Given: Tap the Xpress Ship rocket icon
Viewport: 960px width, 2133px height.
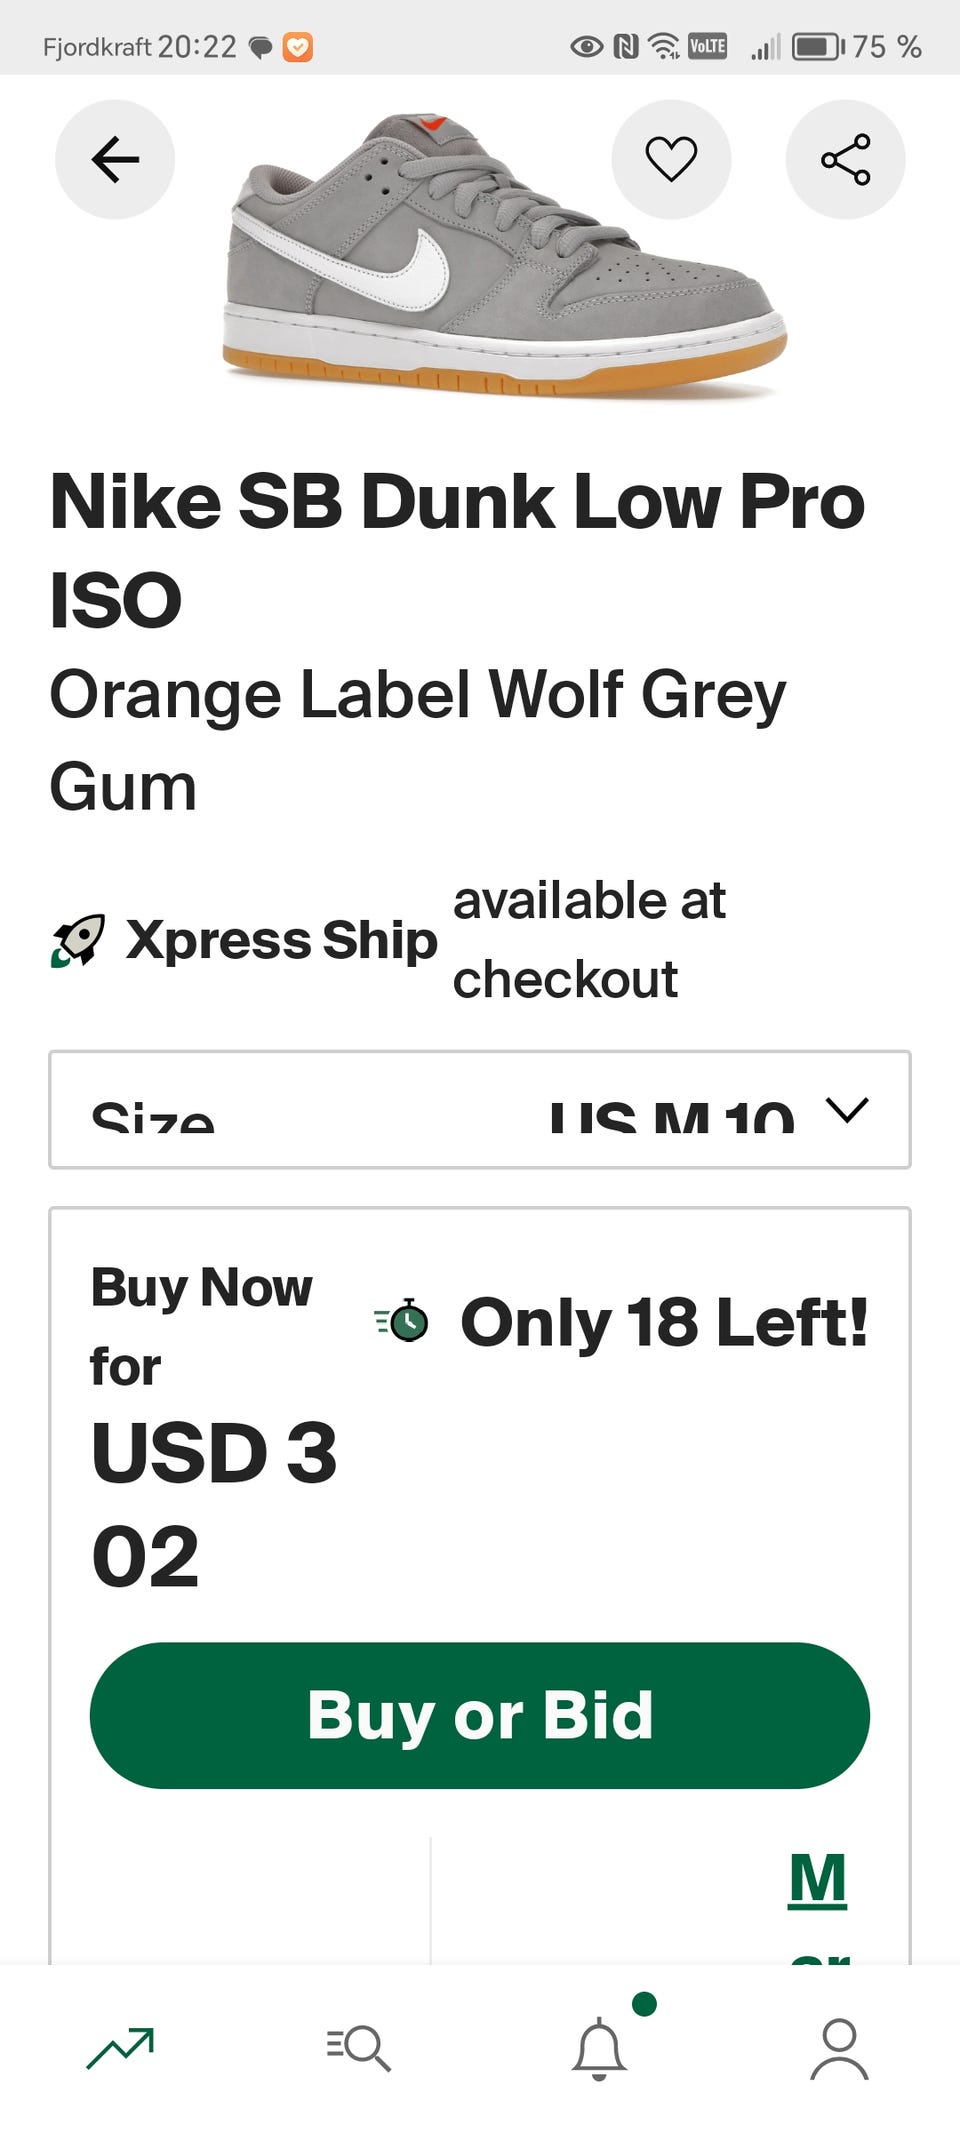Looking at the screenshot, I should [78, 940].
